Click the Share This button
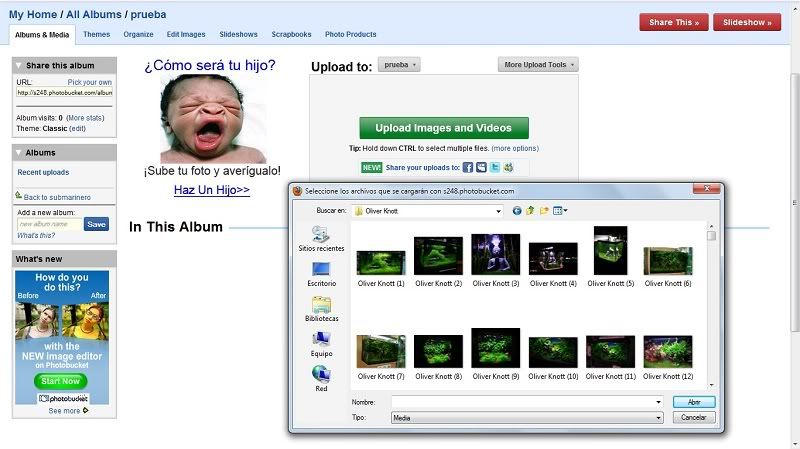The image size is (800, 449). (674, 22)
